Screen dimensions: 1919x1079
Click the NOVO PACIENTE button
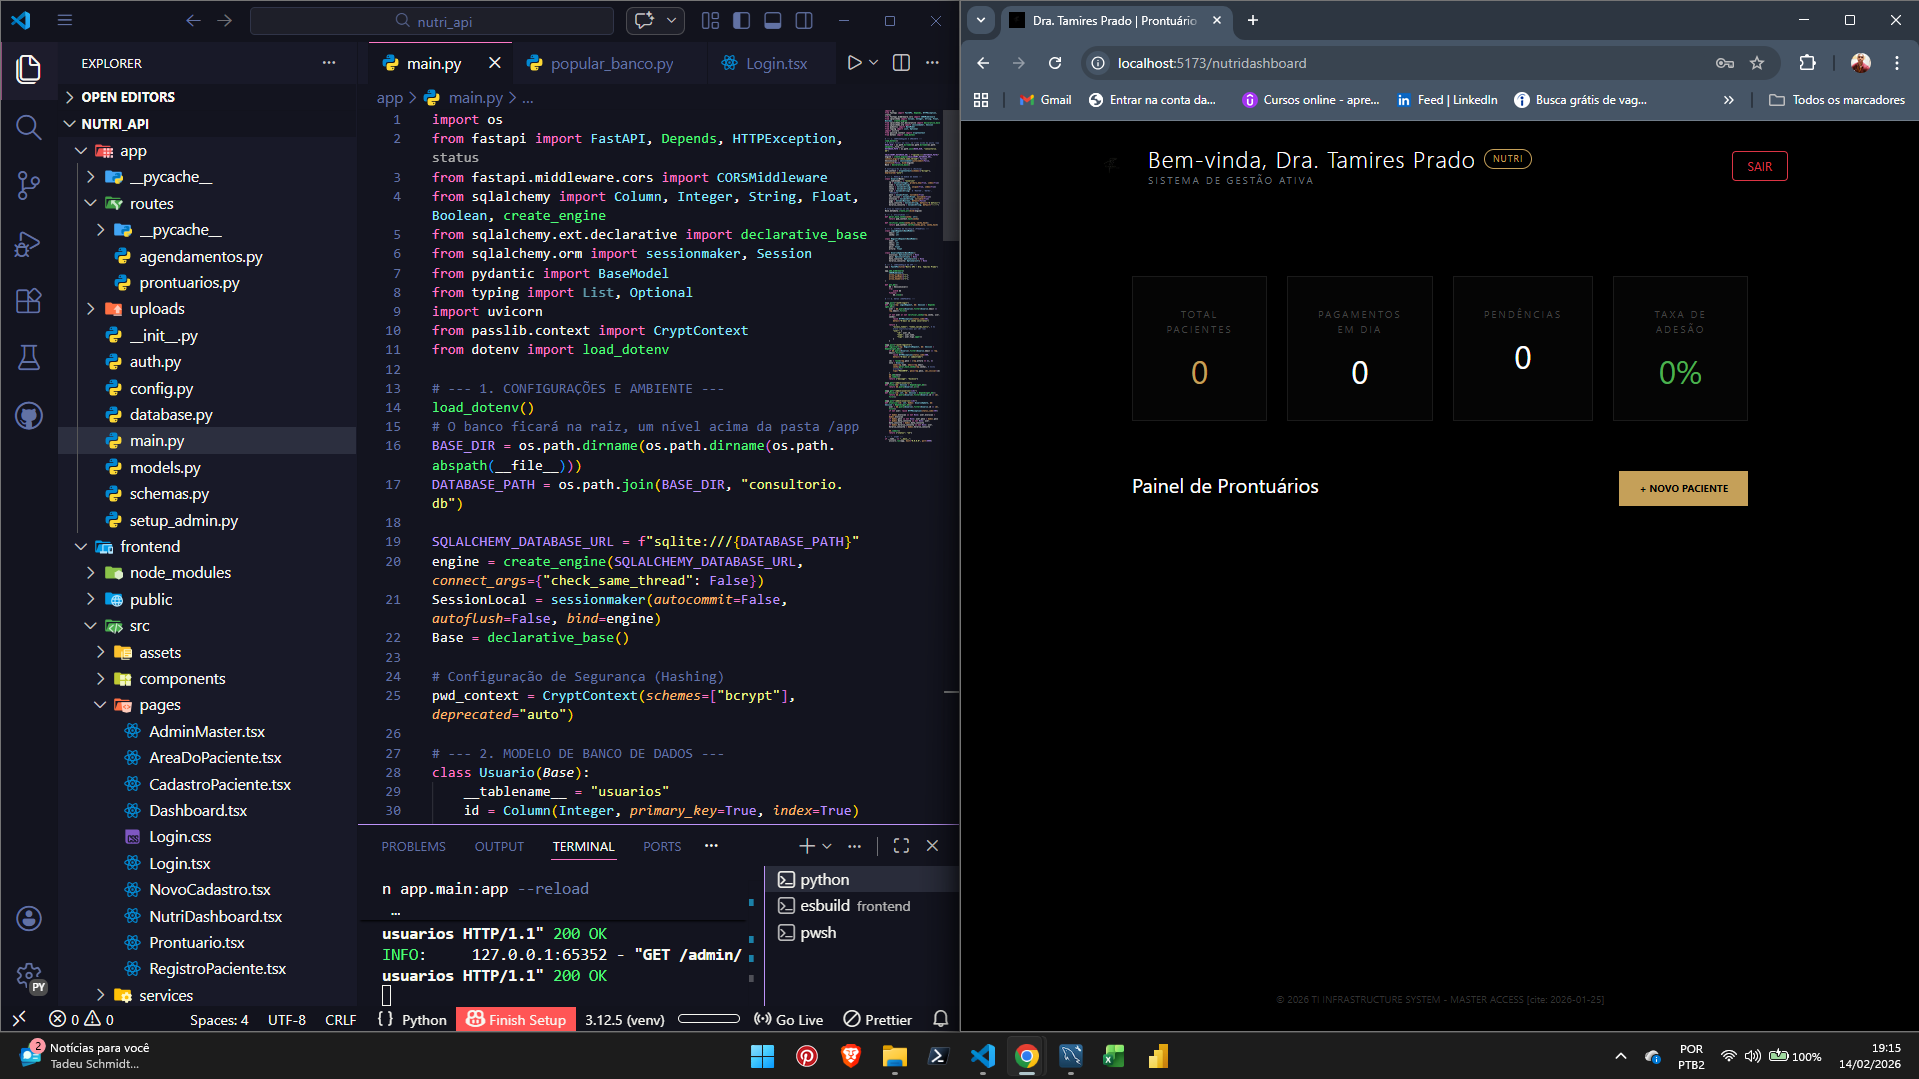click(x=1683, y=488)
